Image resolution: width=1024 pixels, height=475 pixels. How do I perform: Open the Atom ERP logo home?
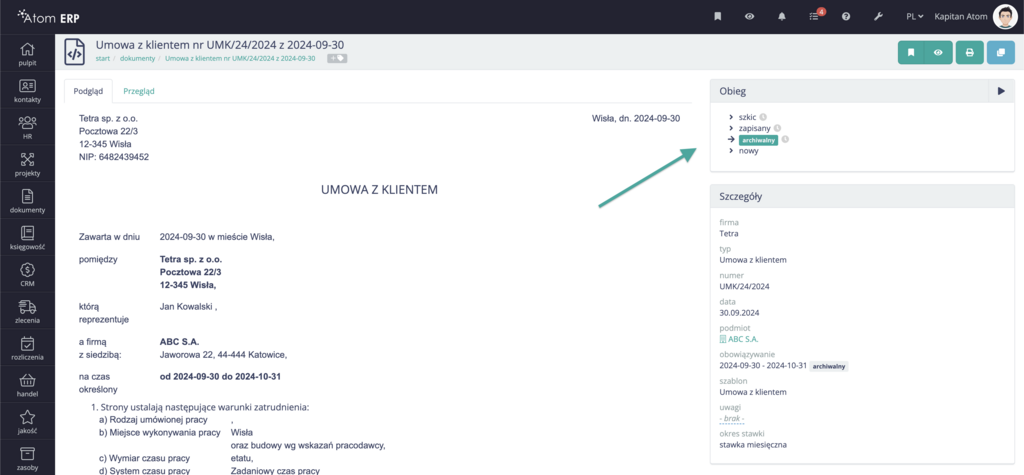48,16
